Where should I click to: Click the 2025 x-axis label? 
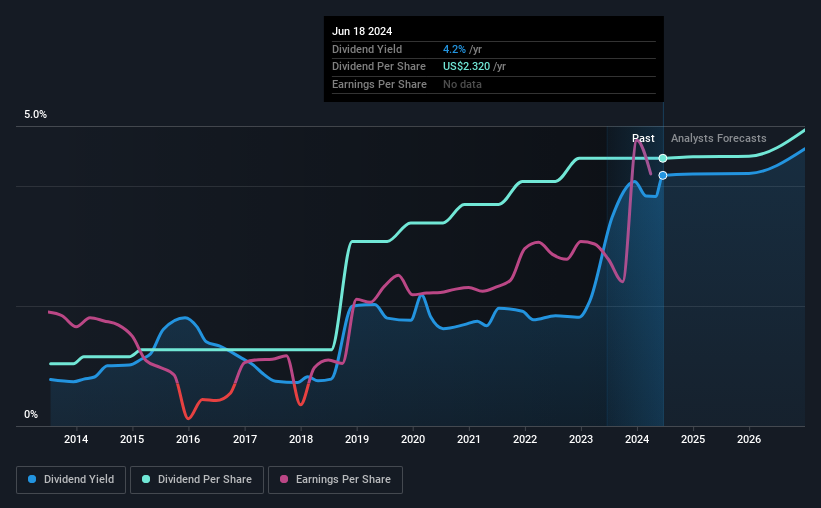point(693,439)
